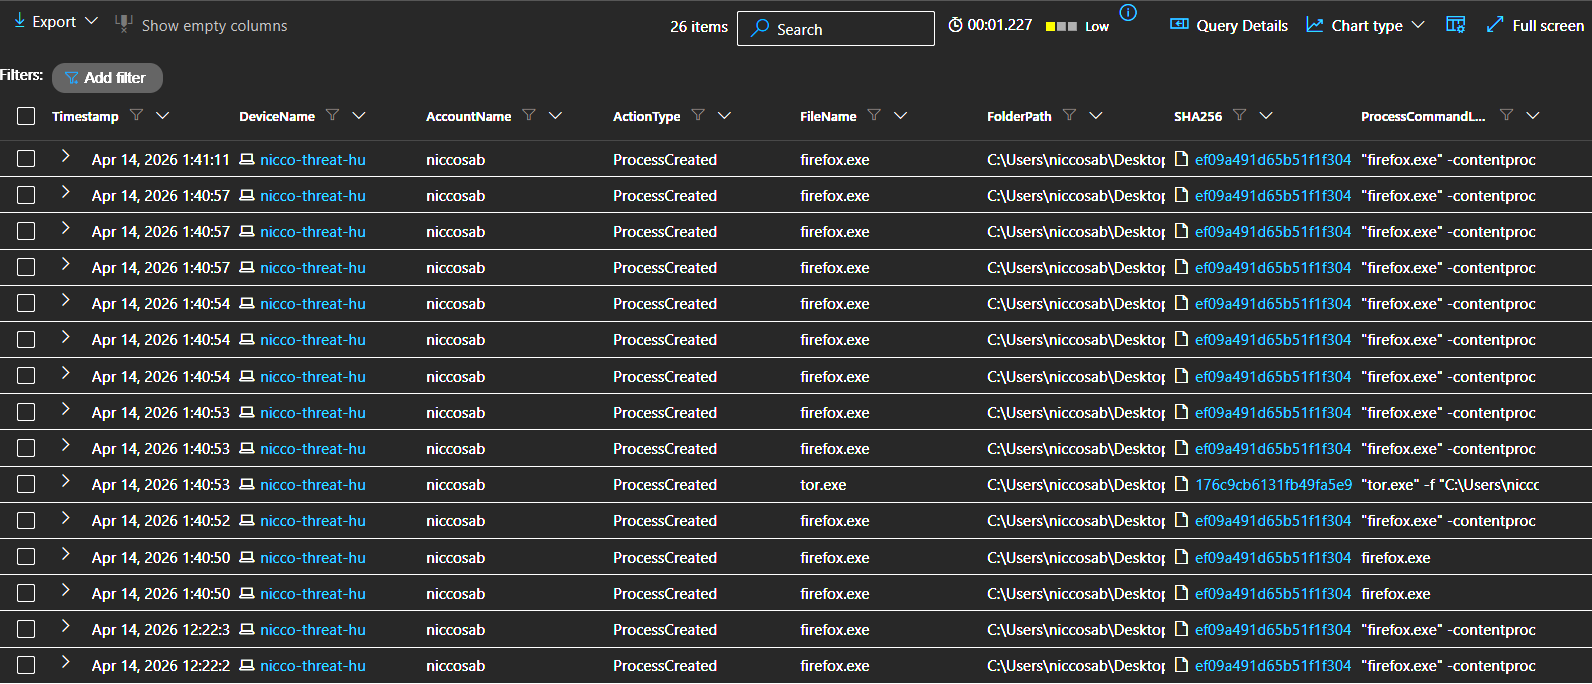Open the Query Details panel
The height and width of the screenshot is (684, 1592).
coord(1229,25)
